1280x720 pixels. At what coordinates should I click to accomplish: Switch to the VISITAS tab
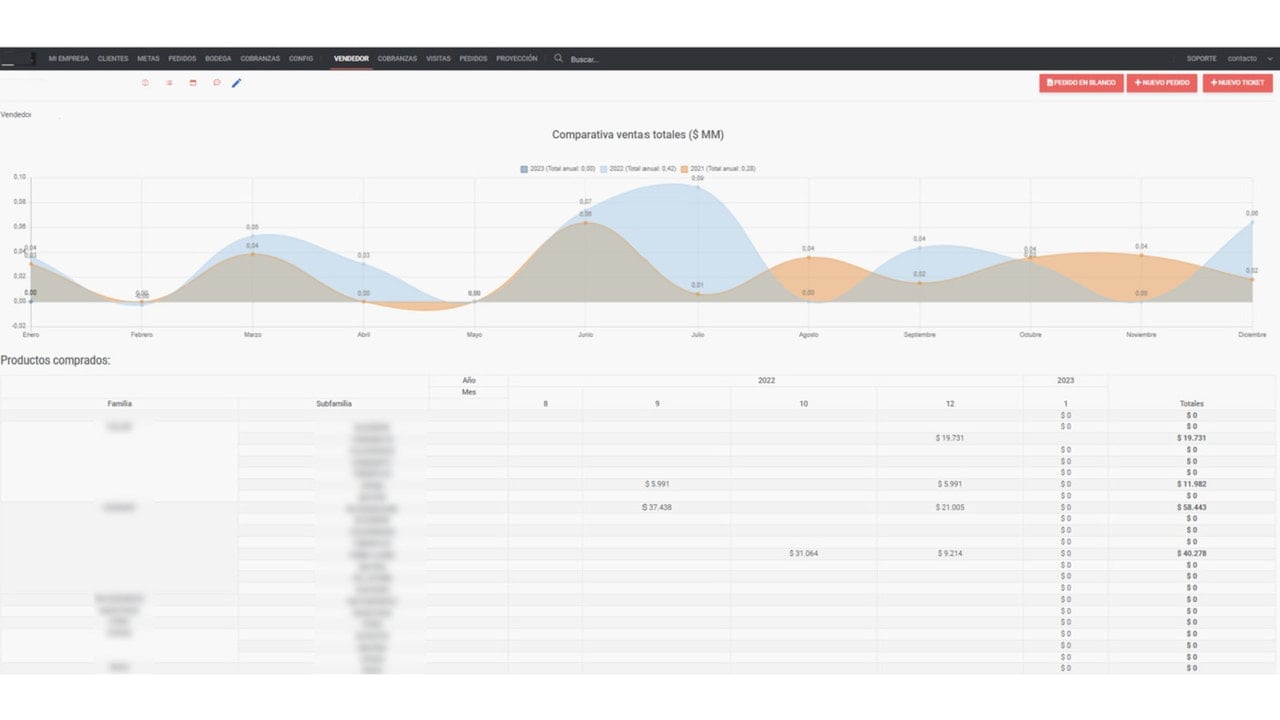click(x=438, y=59)
